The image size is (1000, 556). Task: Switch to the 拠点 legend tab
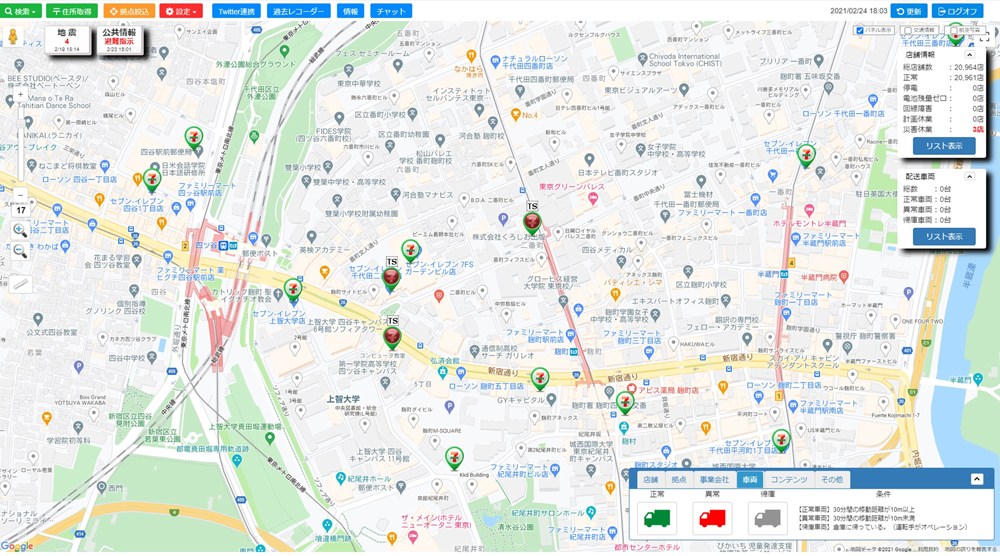tap(679, 479)
